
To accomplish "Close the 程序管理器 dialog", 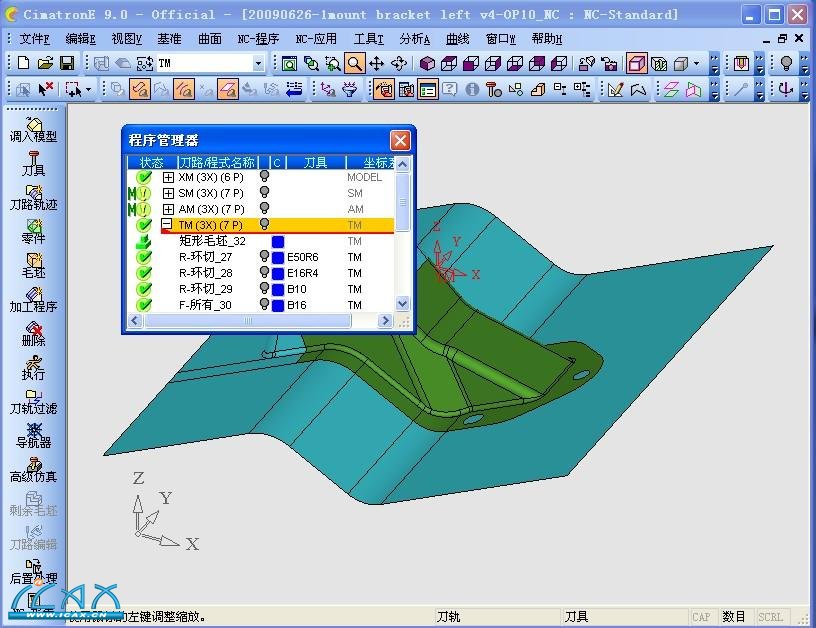I will coord(400,140).
